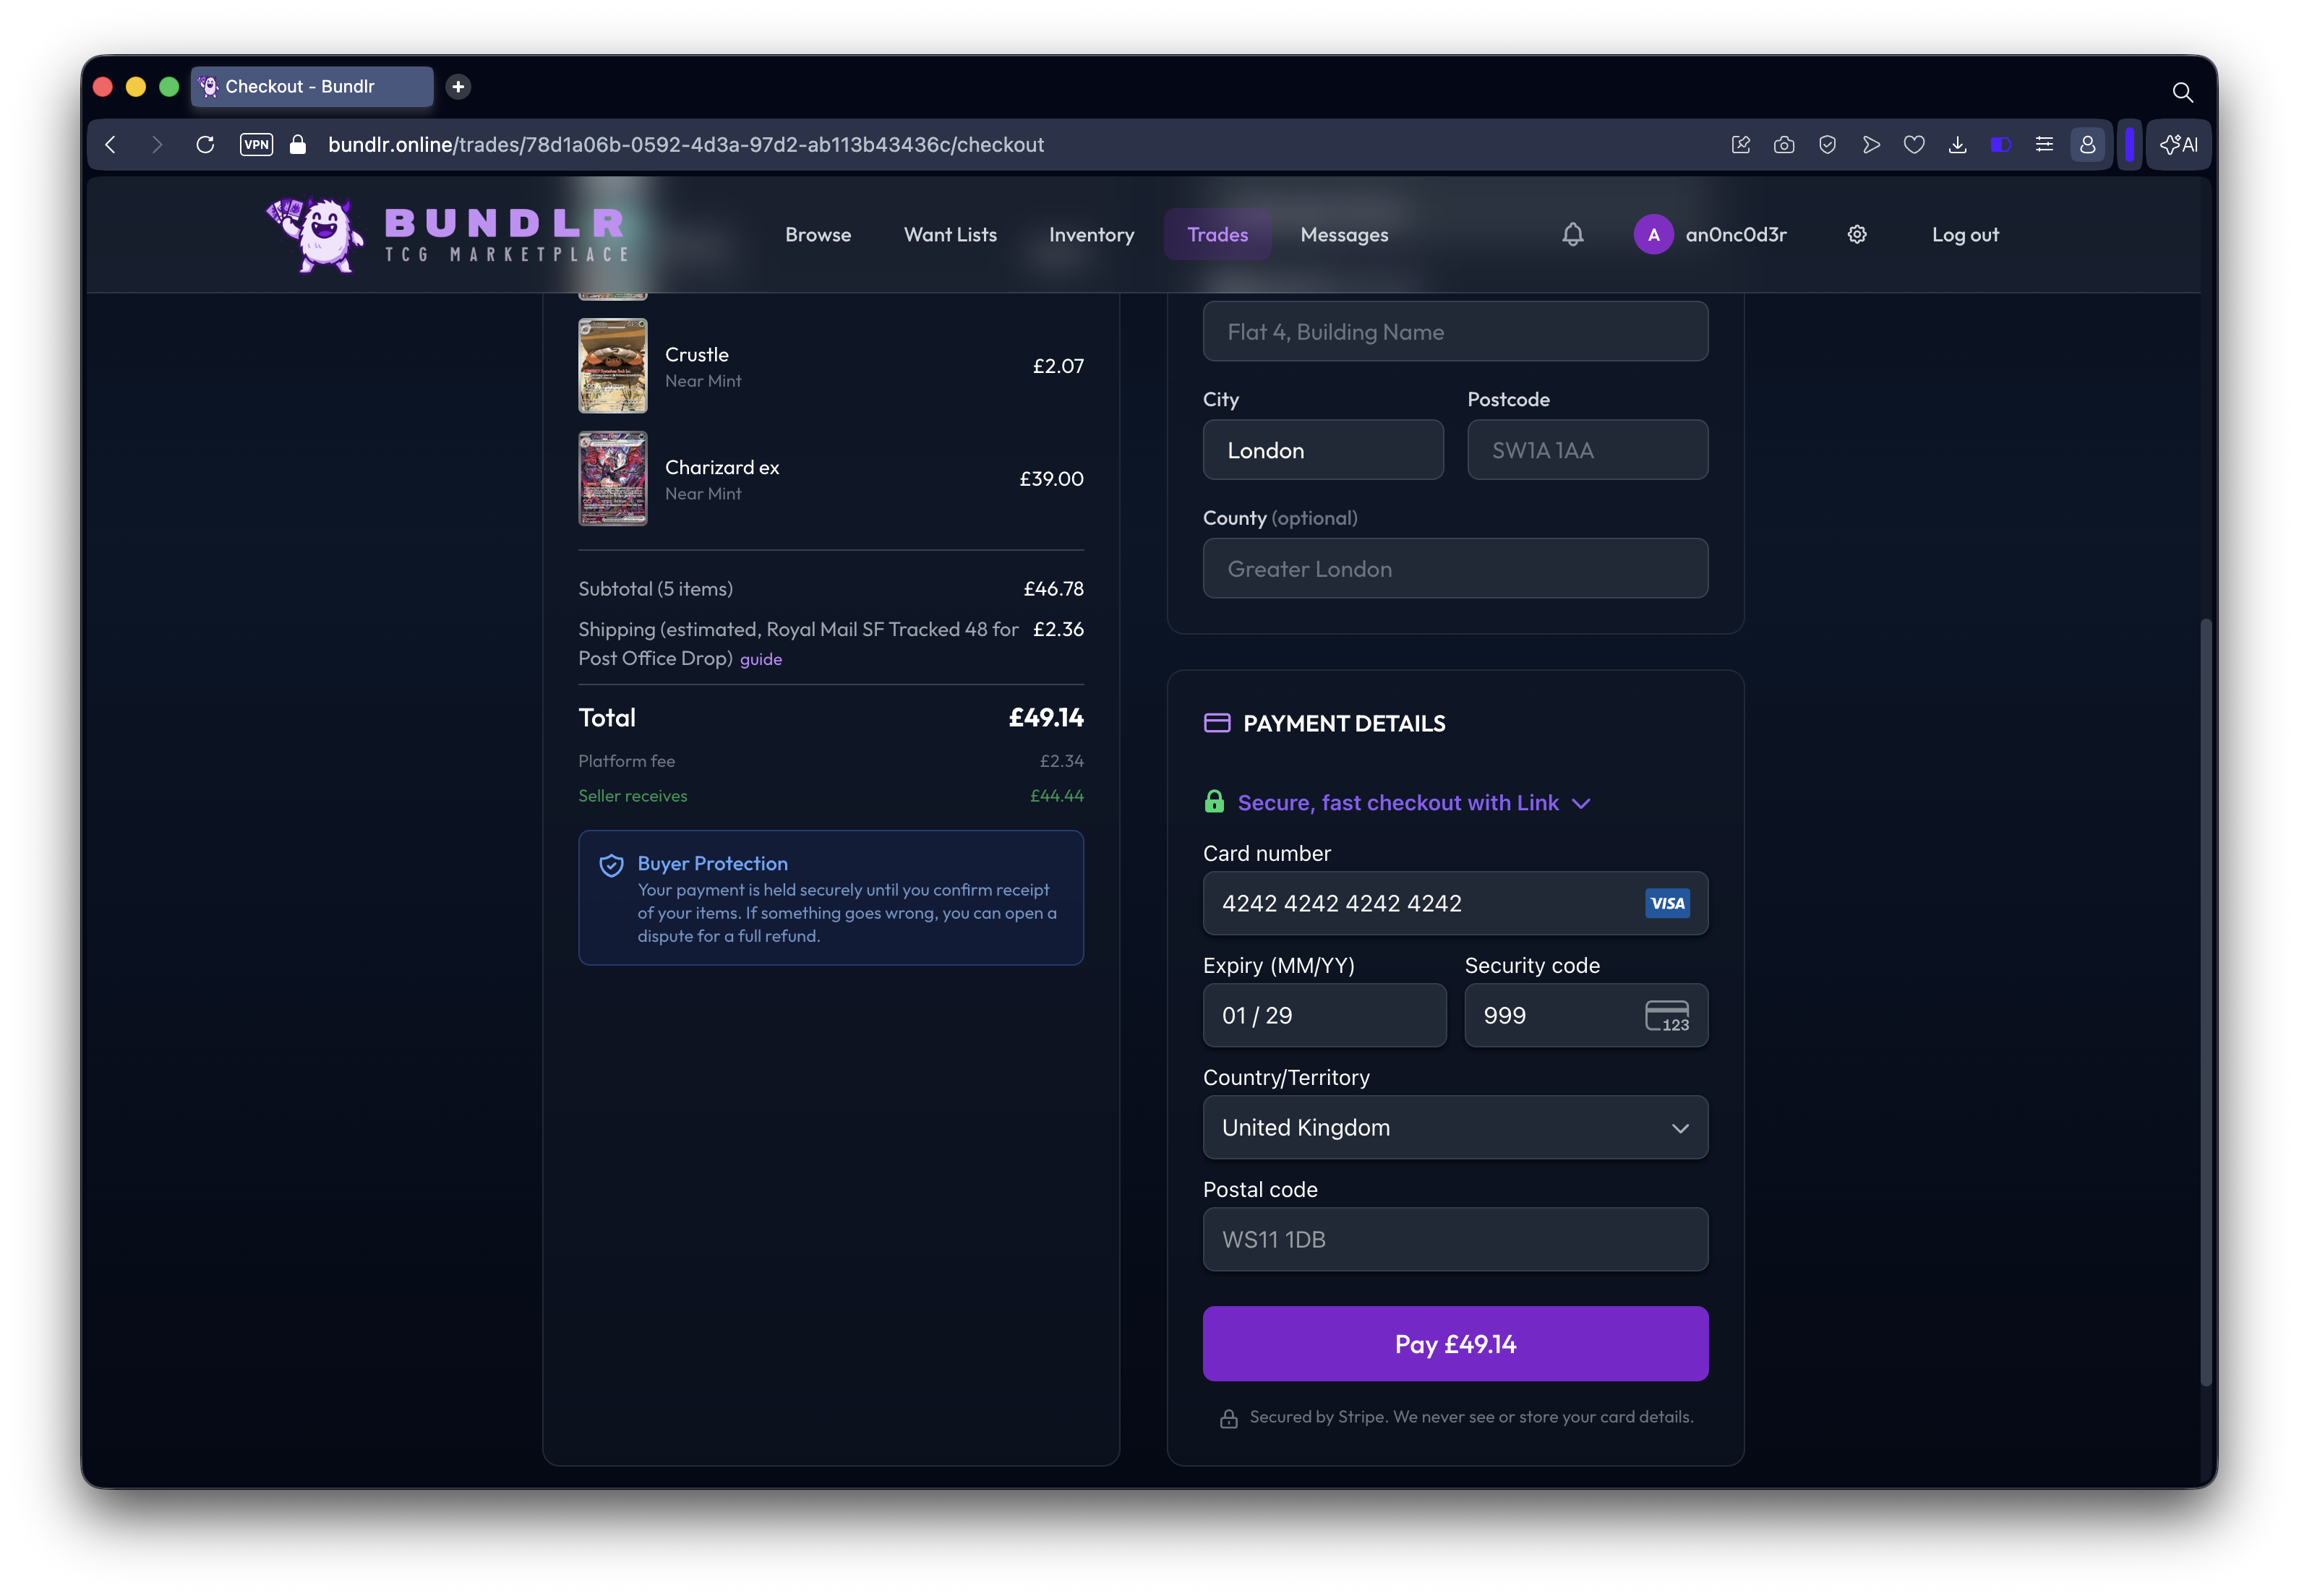Click the send/play arrow toolbar icon
Image resolution: width=2299 pixels, height=1596 pixels.
click(x=1871, y=144)
